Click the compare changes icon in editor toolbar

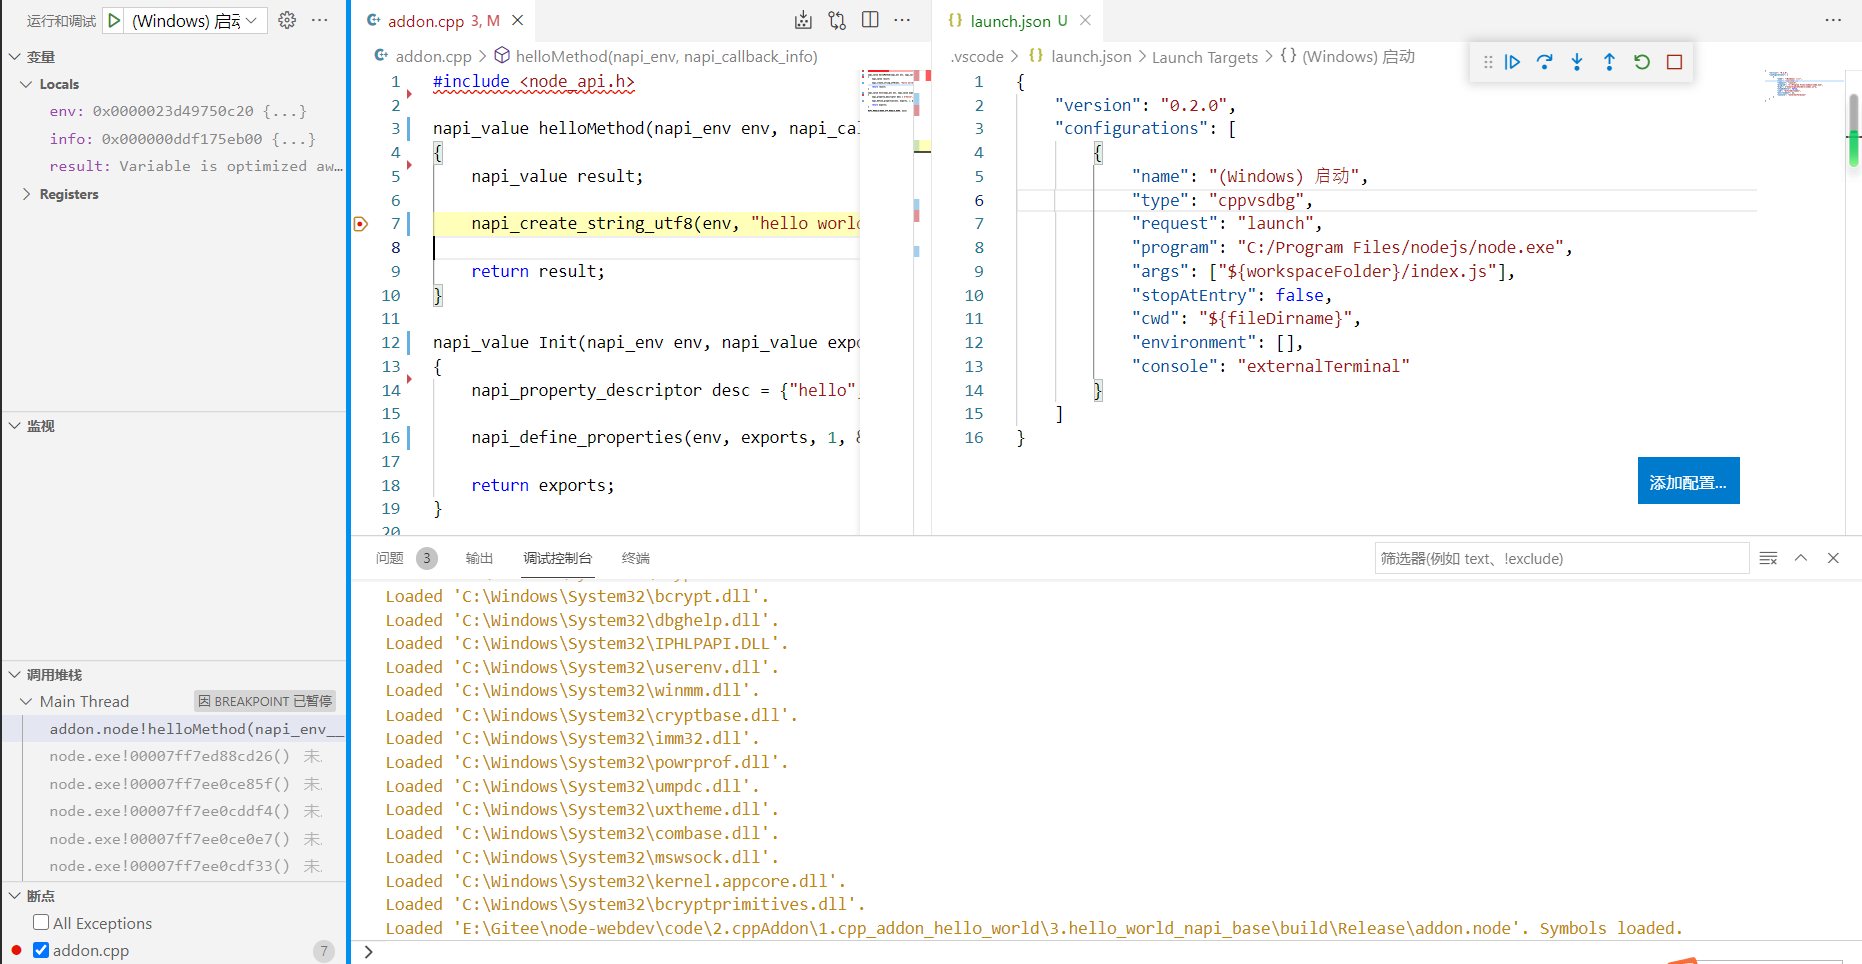tap(837, 20)
